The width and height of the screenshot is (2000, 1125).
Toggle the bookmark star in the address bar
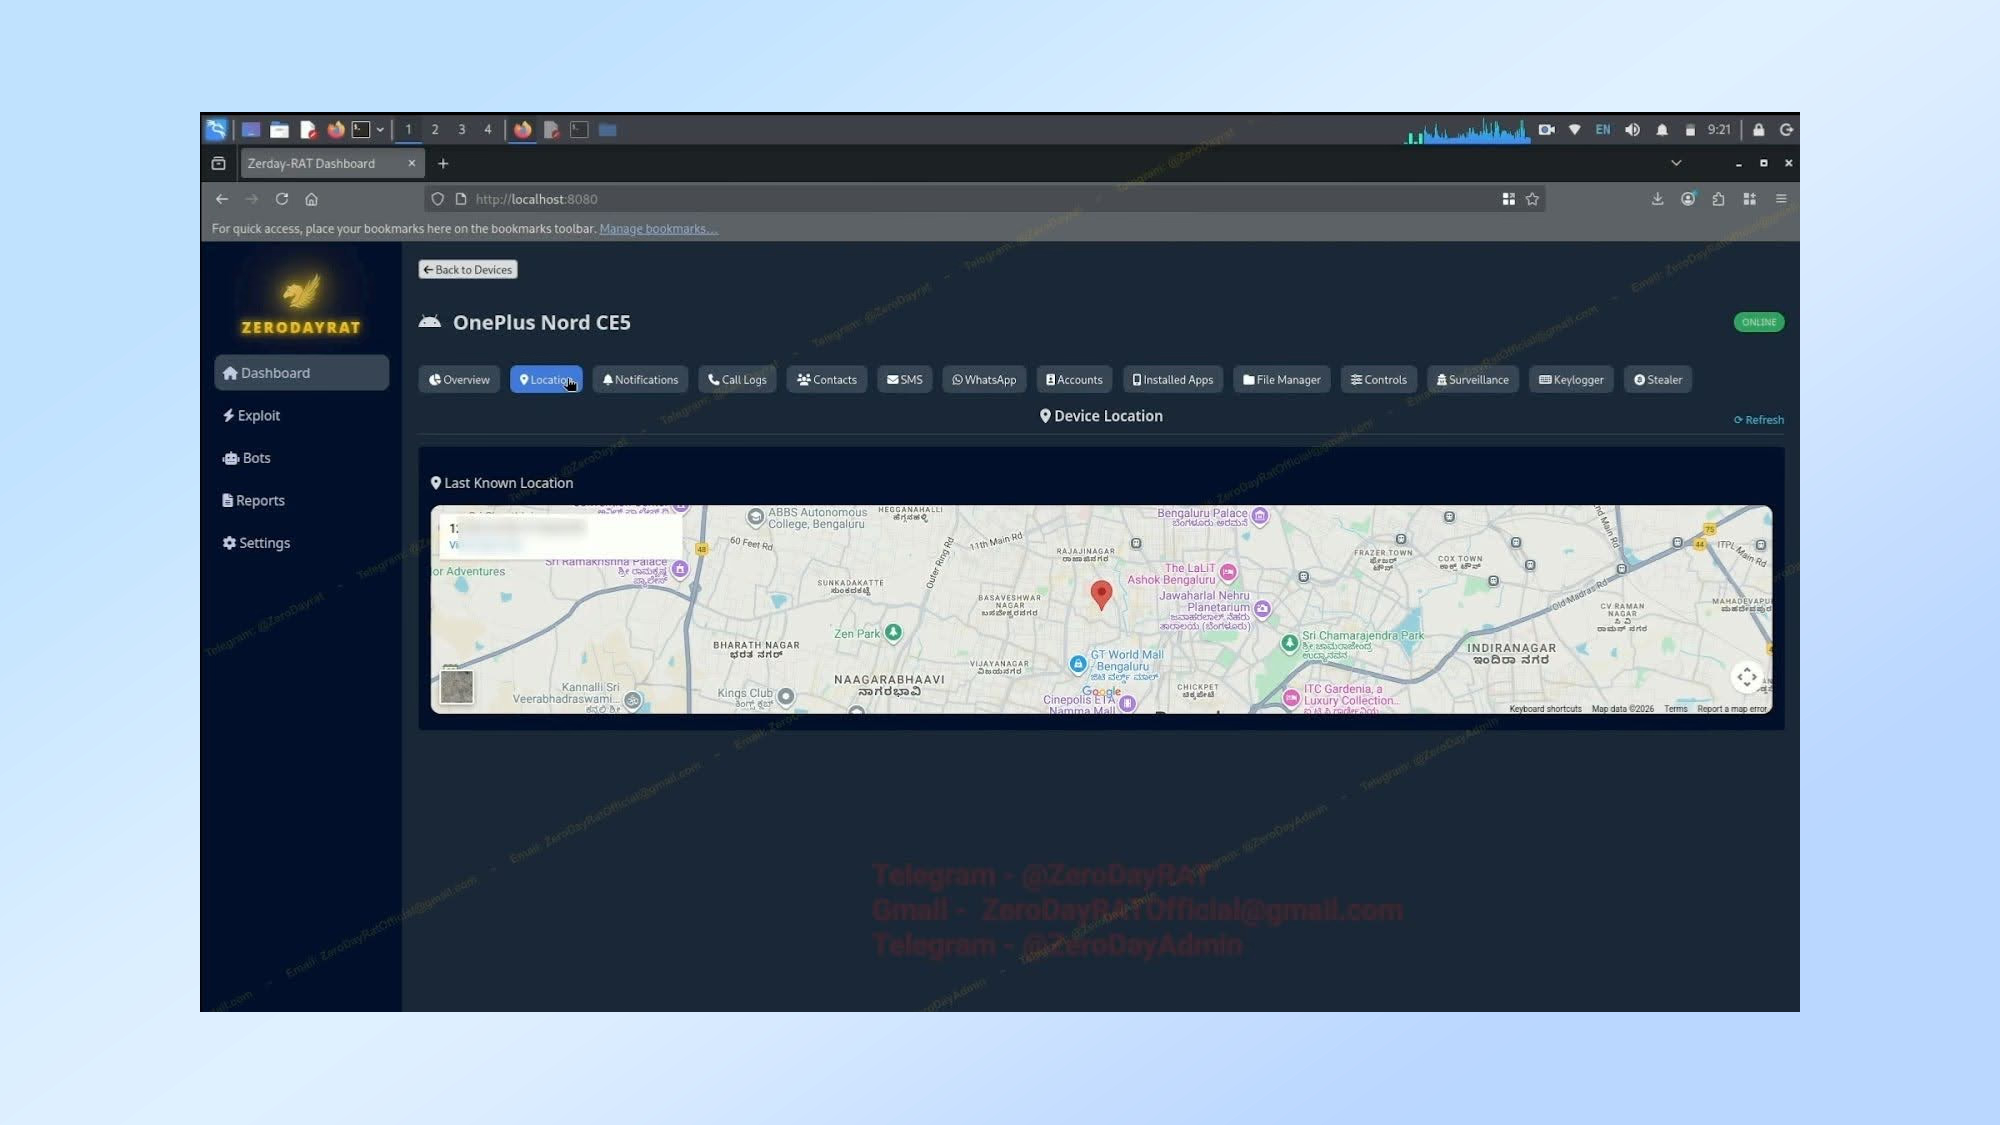(x=1532, y=199)
